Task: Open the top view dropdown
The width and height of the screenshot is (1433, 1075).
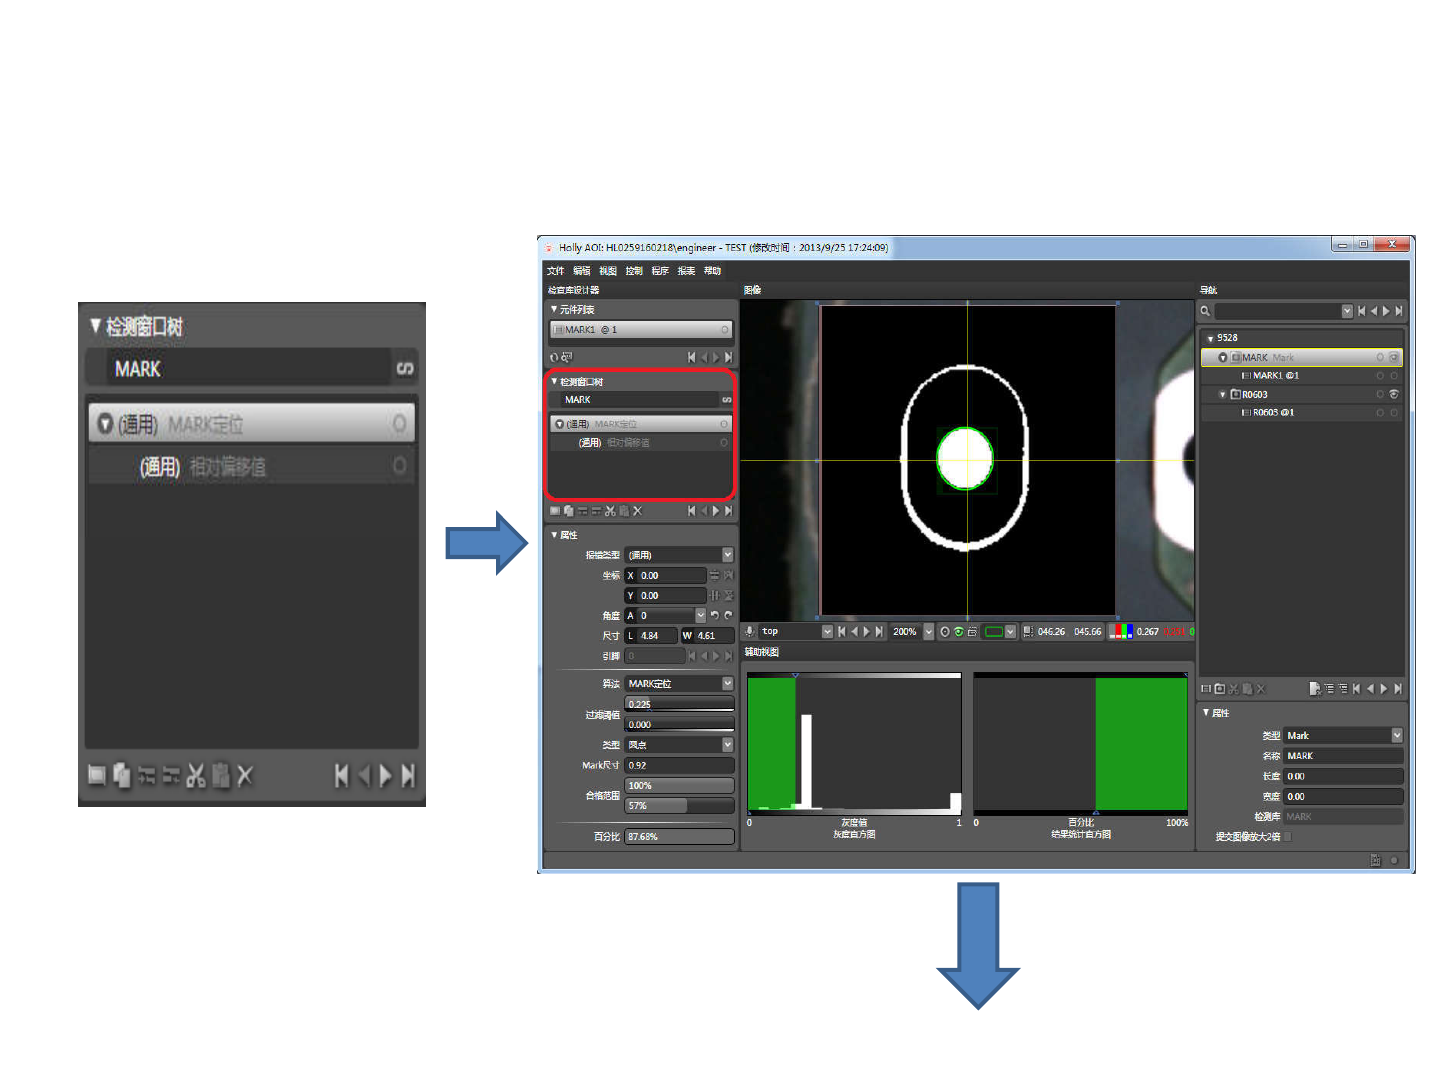Action: click(827, 631)
